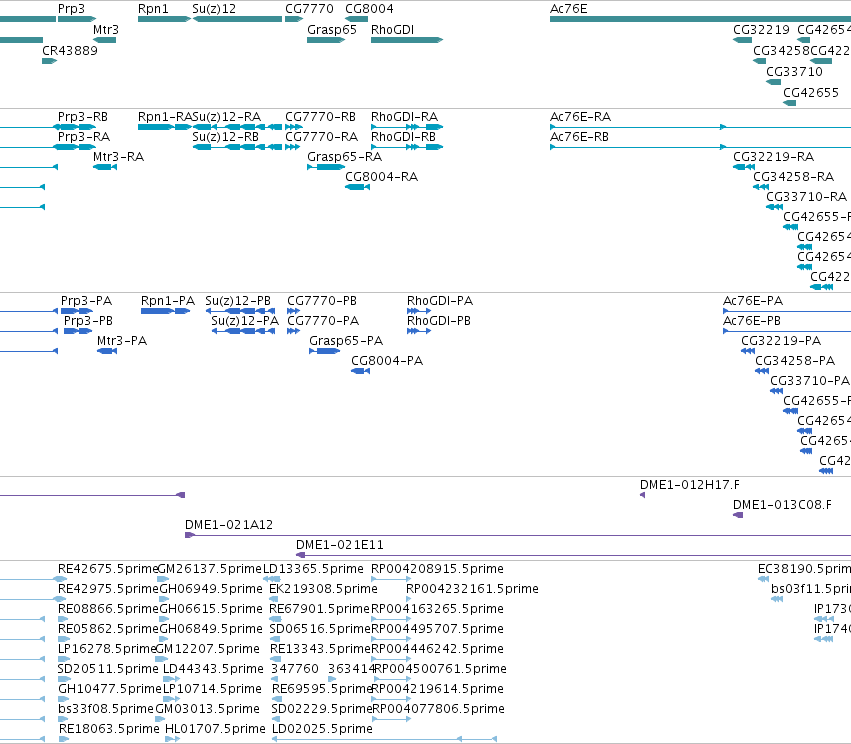Click the CG8004 gene label

[369, 9]
